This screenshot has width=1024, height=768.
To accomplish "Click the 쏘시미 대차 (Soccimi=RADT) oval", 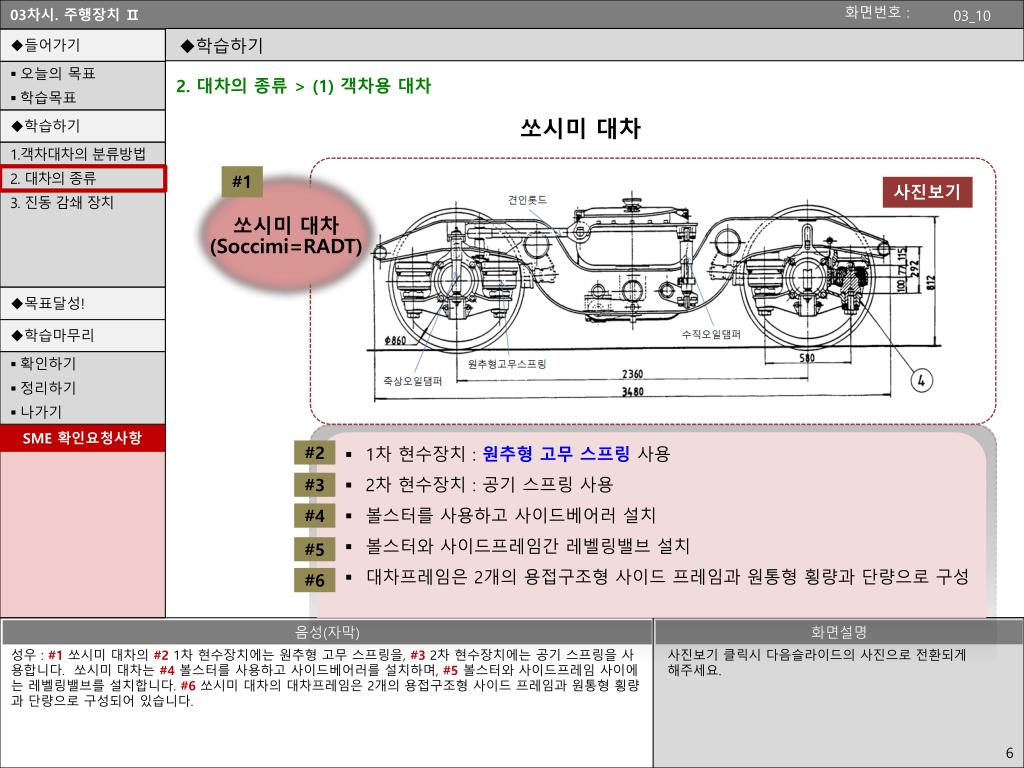I will [286, 233].
